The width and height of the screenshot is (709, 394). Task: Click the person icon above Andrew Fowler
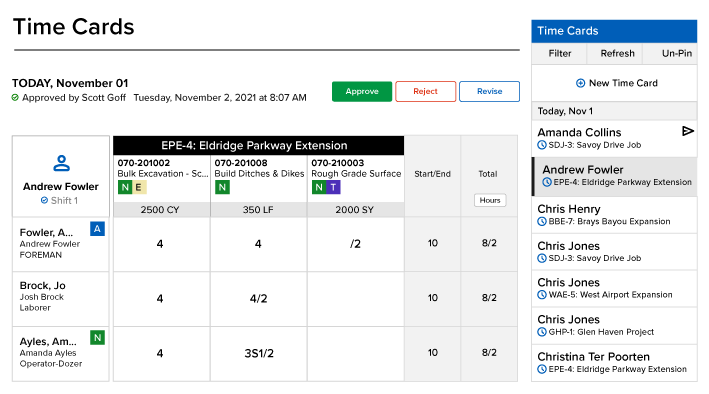click(61, 163)
